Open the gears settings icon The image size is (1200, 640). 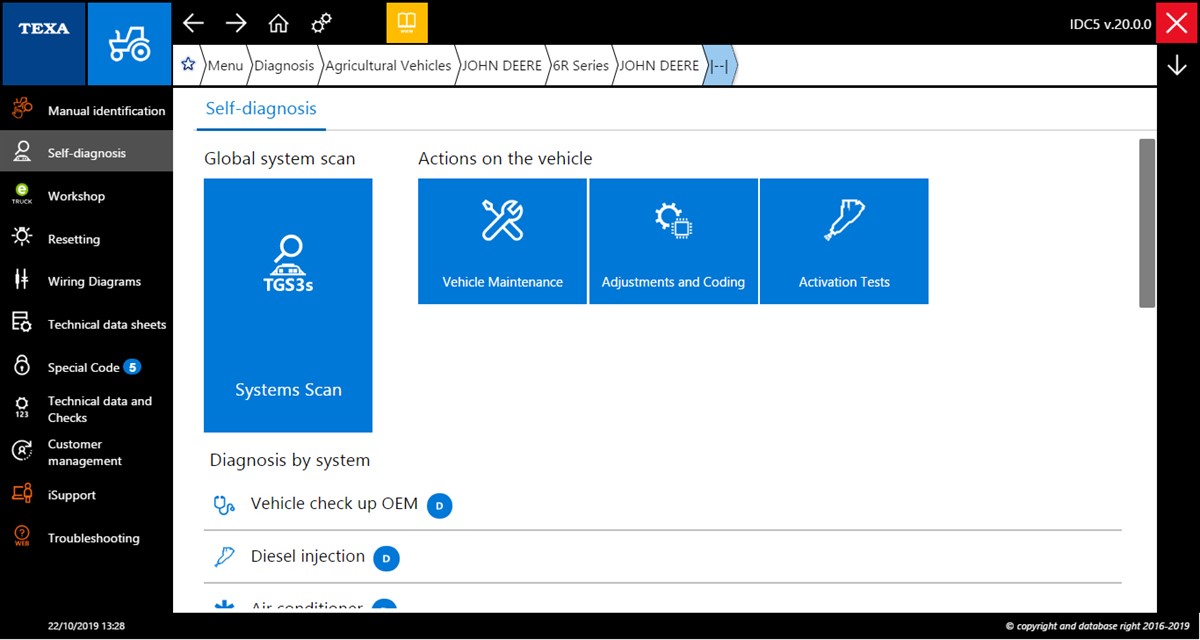(x=321, y=23)
